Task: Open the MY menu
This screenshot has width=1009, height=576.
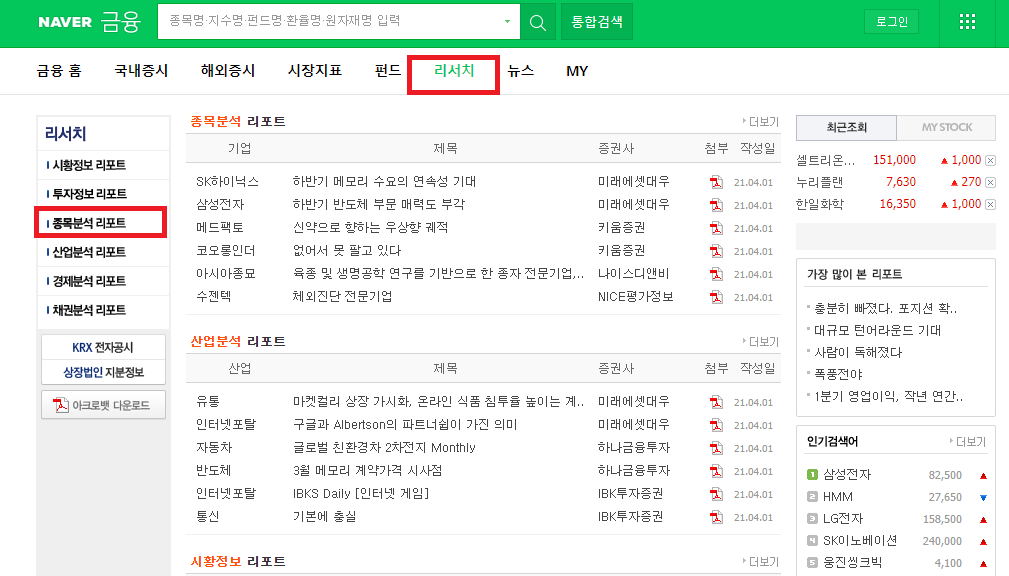Action: click(577, 71)
